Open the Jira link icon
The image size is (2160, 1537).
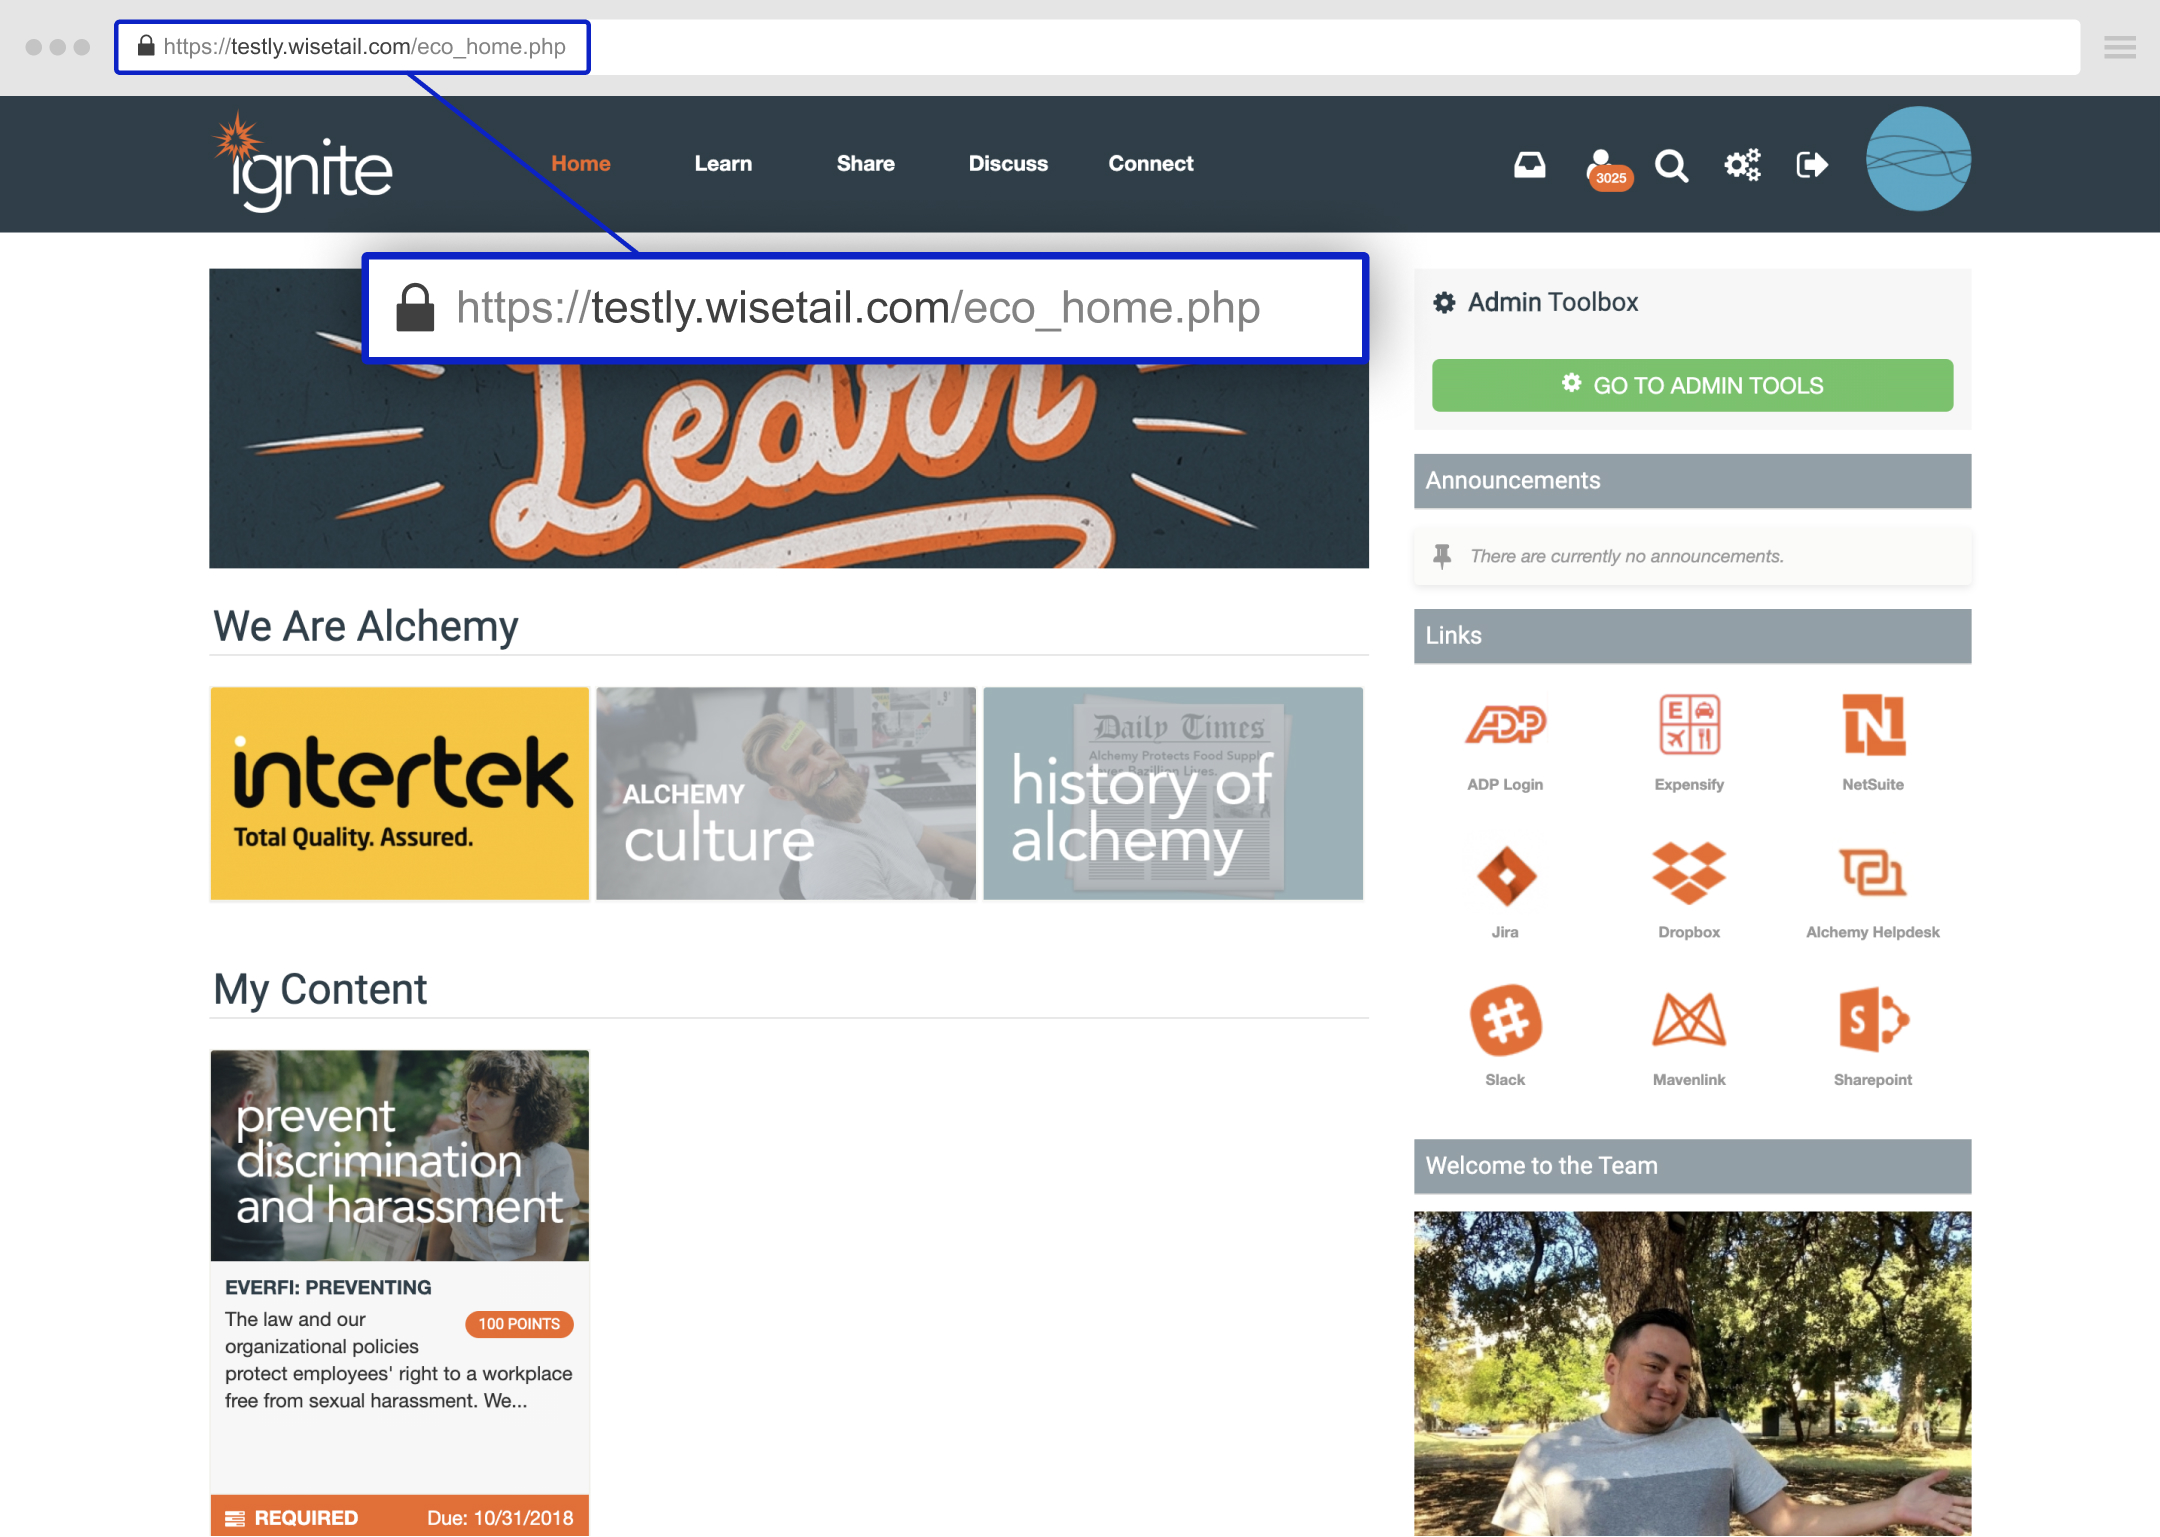point(1505,875)
